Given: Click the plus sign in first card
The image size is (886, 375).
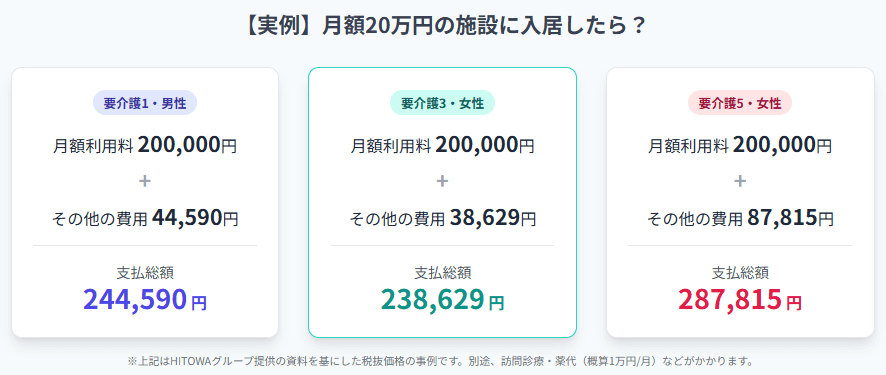Looking at the screenshot, I should (x=145, y=181).
